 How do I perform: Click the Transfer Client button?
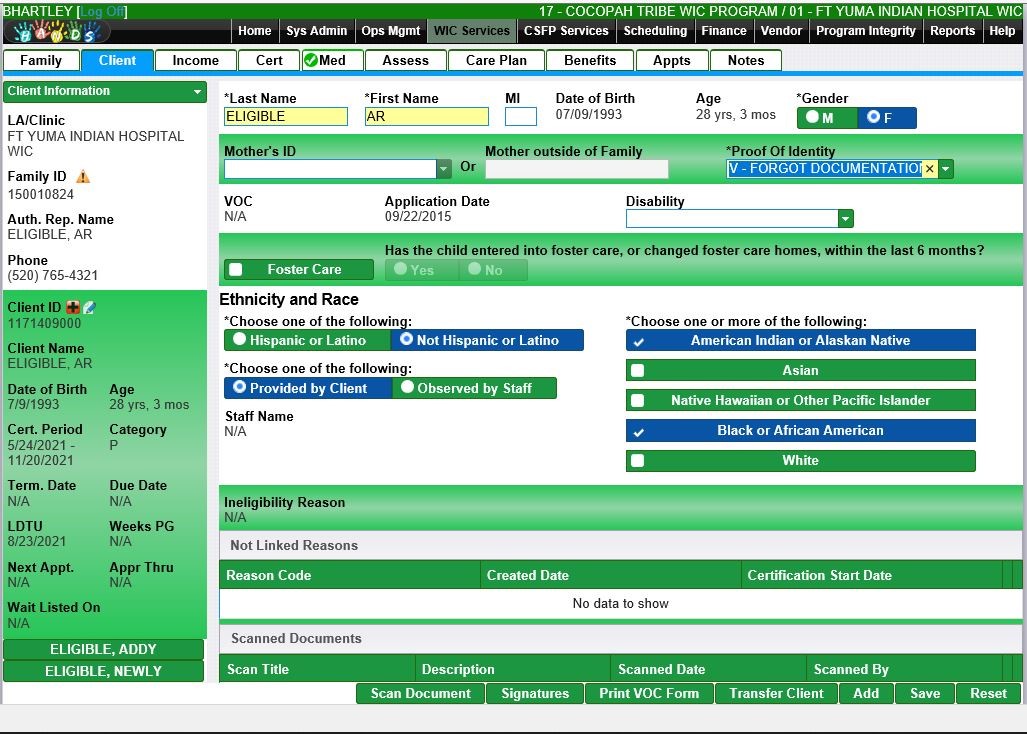776,693
